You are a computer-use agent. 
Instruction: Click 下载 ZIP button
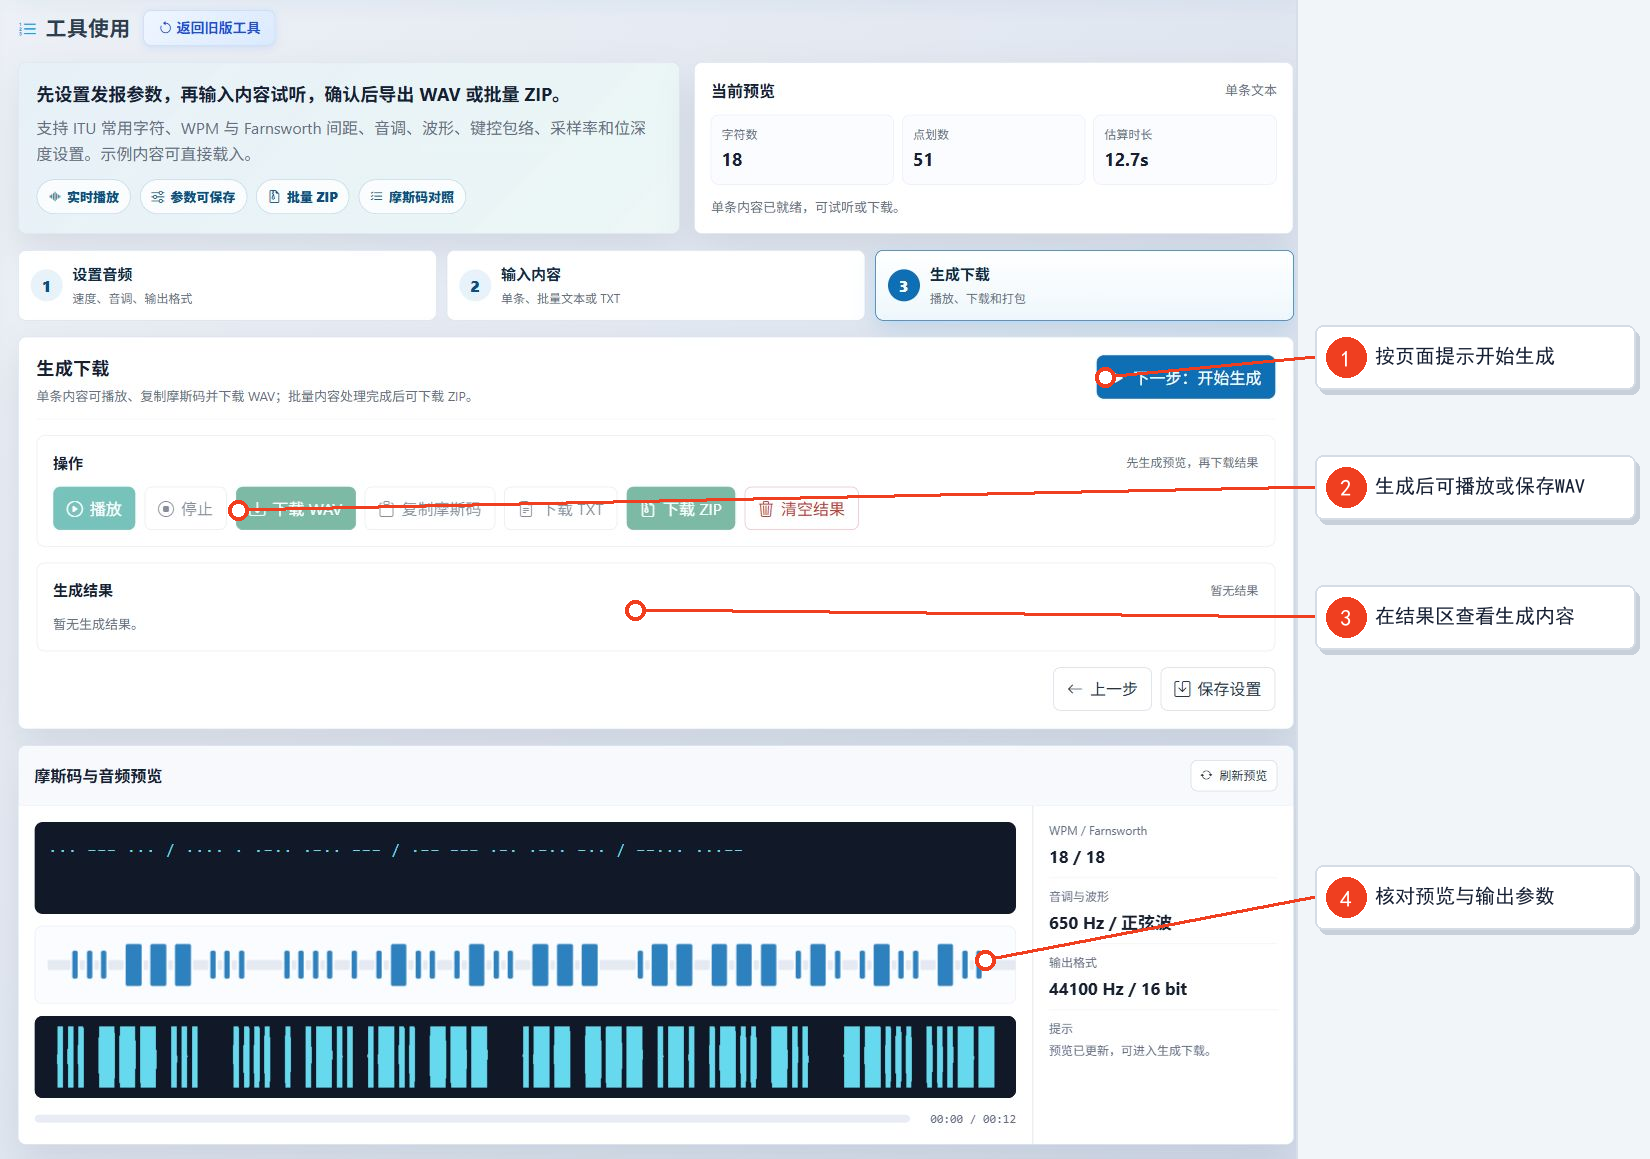tap(681, 509)
